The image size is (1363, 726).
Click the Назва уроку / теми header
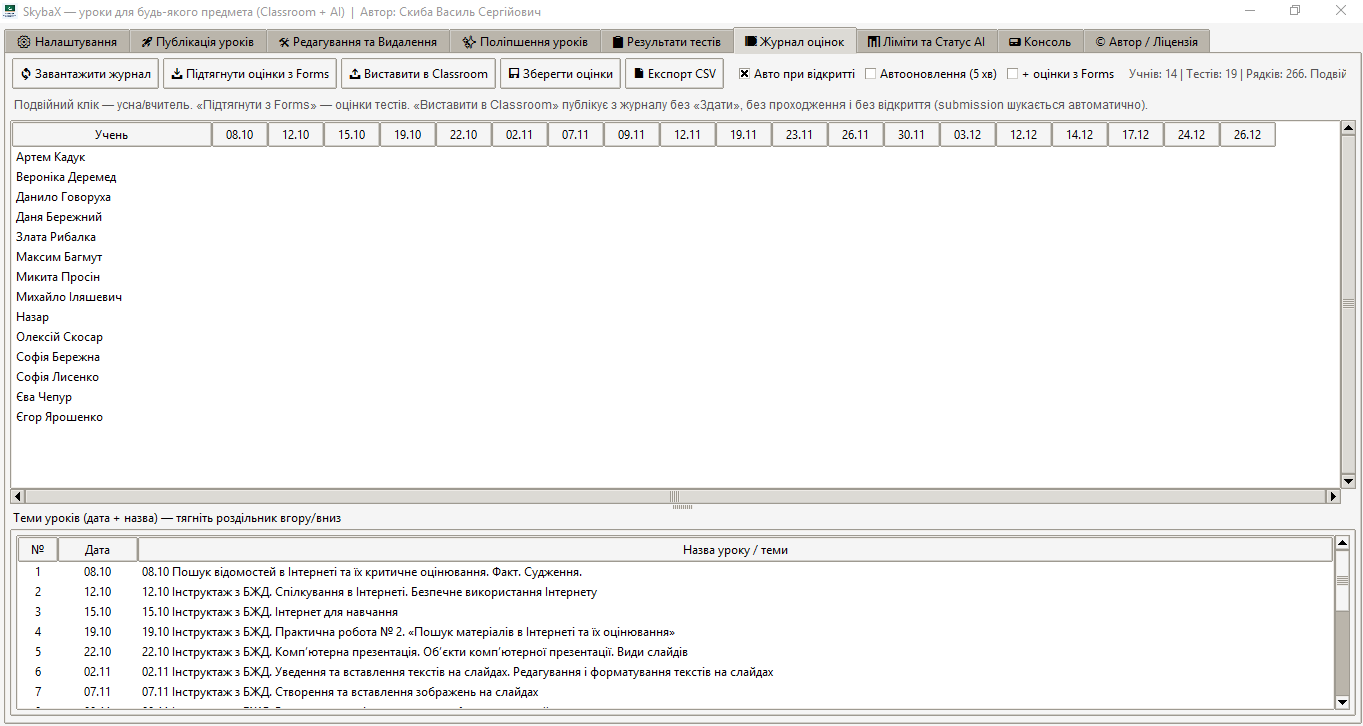[735, 550]
